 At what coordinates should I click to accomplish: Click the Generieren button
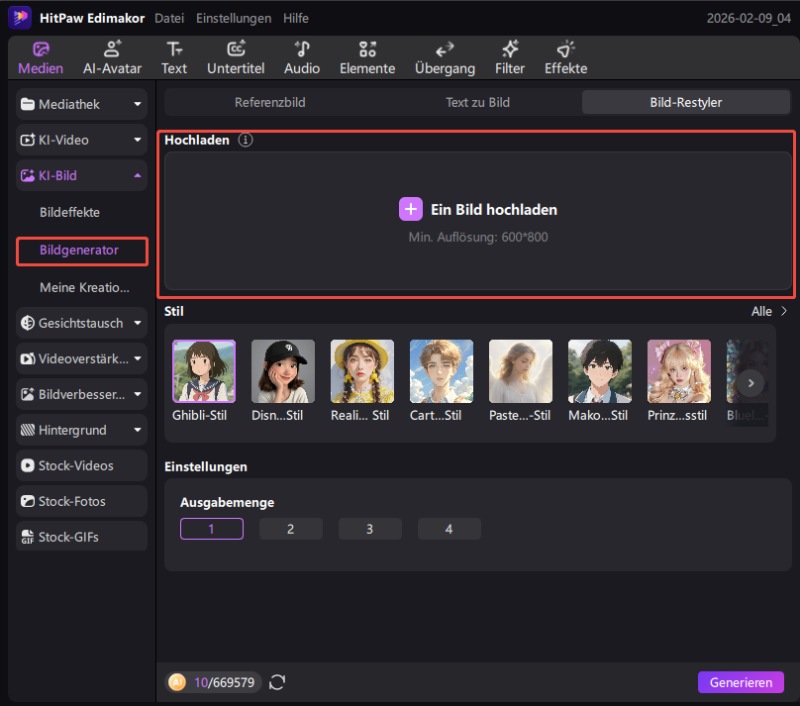[740, 682]
